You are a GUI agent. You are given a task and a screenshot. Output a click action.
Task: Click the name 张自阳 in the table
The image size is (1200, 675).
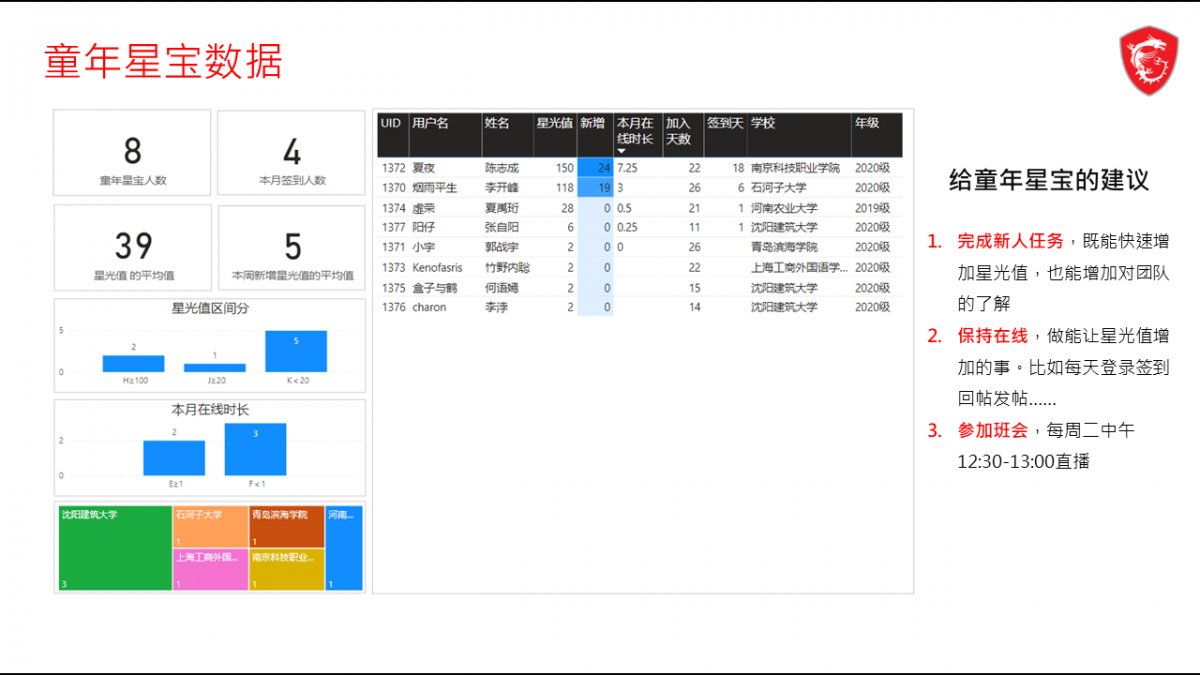coord(502,228)
